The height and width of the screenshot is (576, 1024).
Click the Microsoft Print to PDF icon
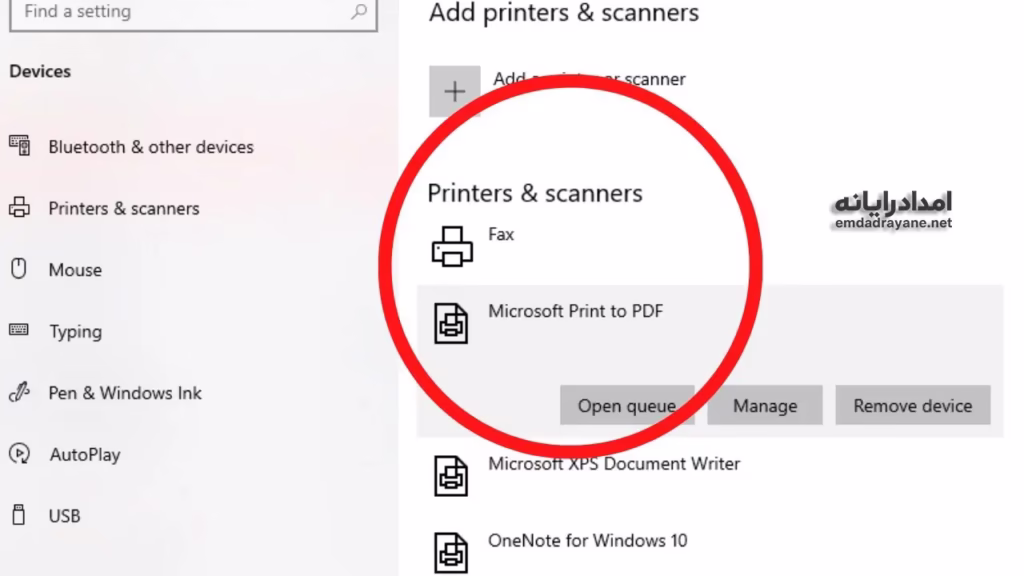pyautogui.click(x=451, y=323)
